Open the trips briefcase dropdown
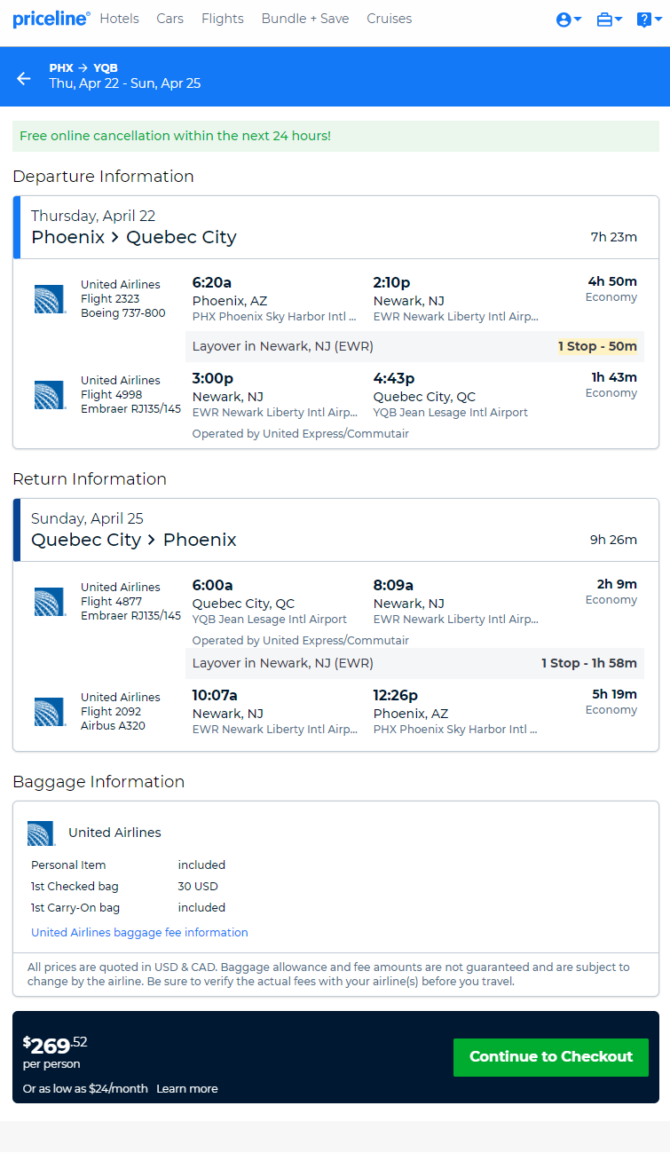This screenshot has width=670, height=1153. click(609, 19)
